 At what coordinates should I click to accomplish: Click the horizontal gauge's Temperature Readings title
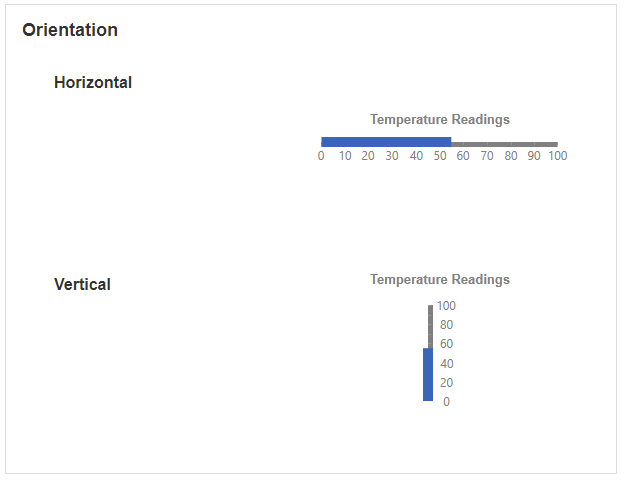[440, 119]
